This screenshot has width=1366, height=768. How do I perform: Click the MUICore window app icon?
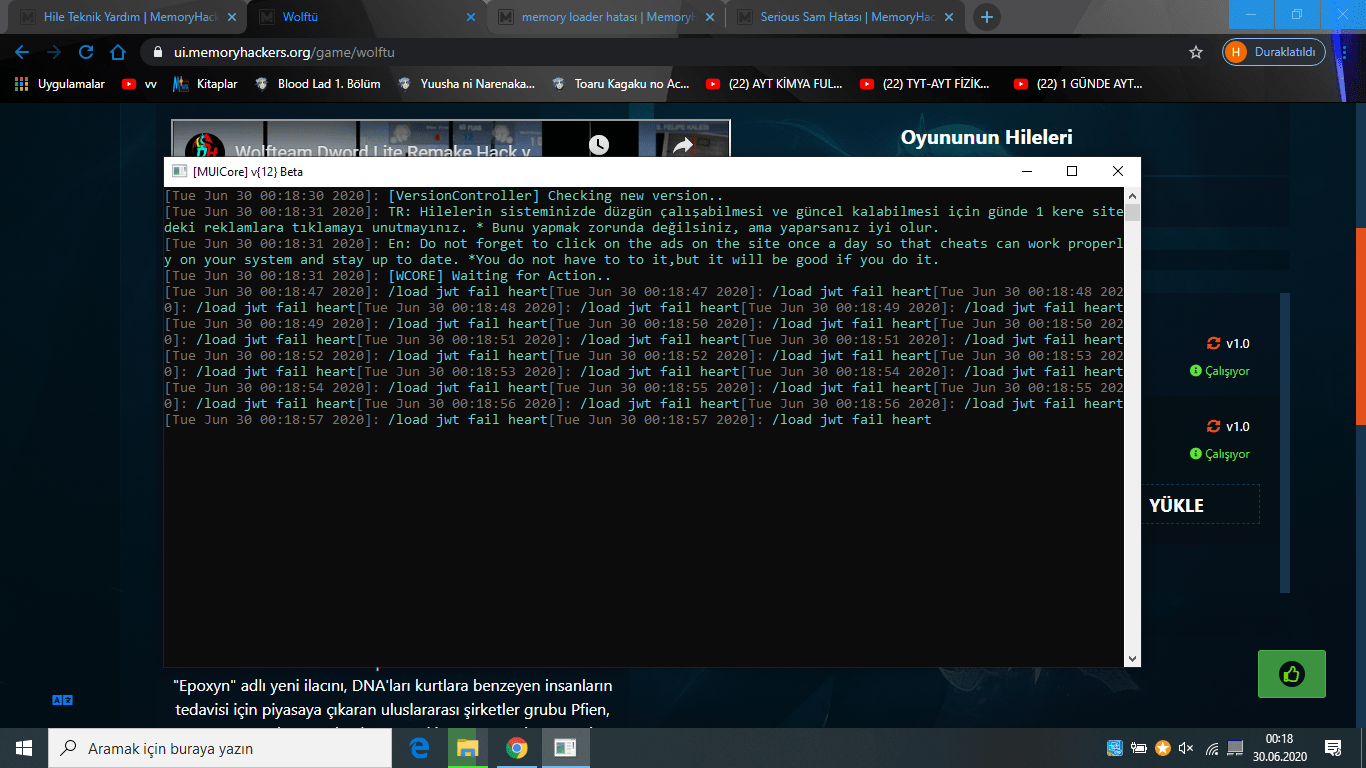click(x=180, y=171)
